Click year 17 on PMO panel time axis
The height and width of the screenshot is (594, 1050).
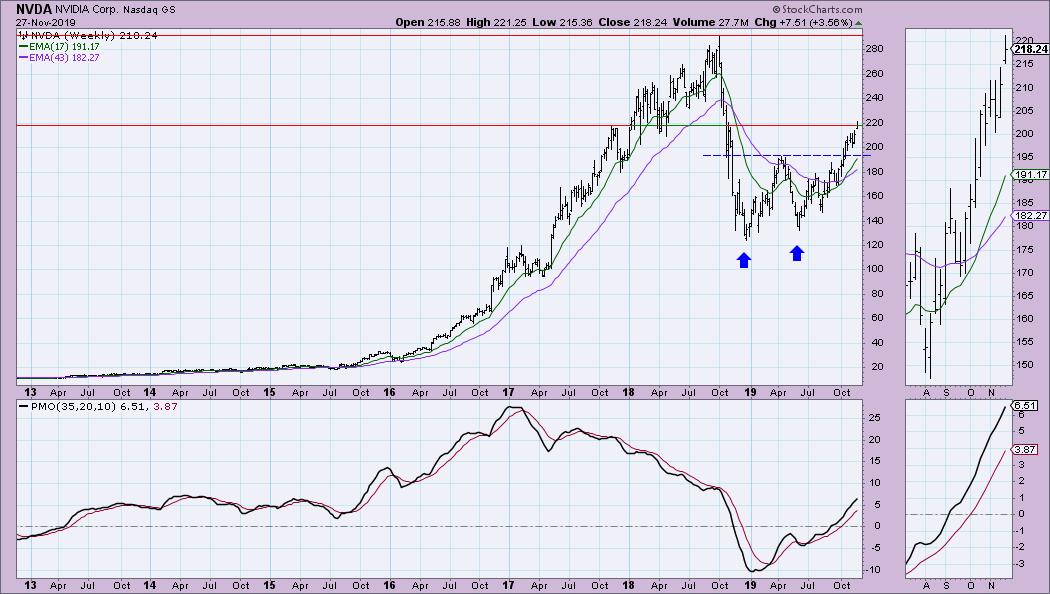click(x=508, y=585)
